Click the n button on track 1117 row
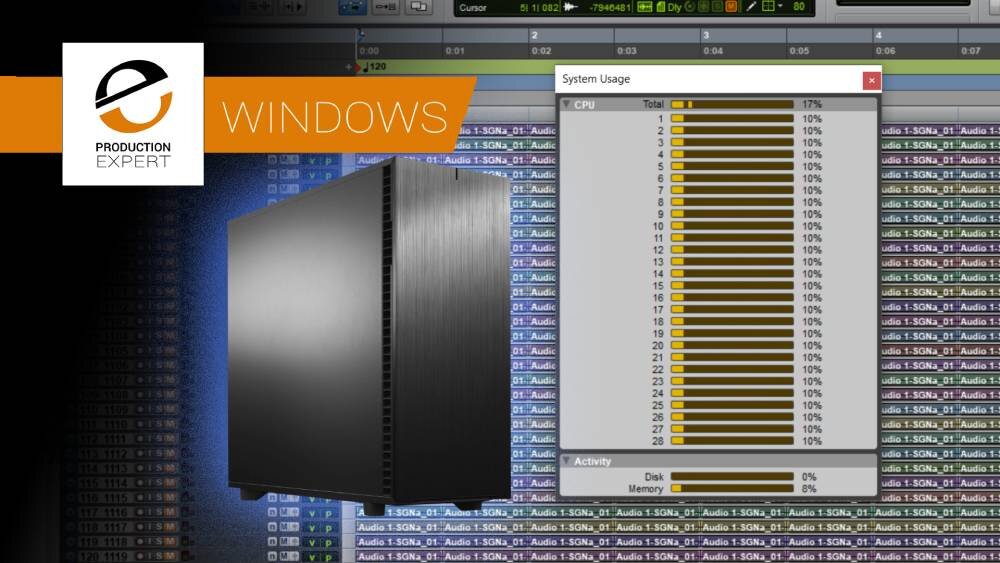 tap(272, 527)
